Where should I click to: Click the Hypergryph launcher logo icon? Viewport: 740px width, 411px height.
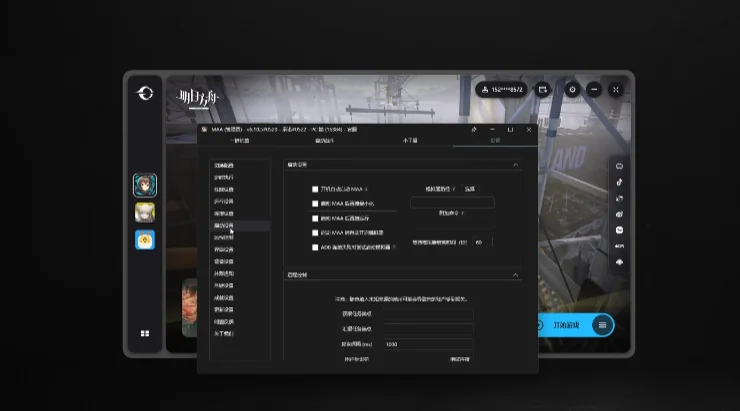(x=145, y=93)
